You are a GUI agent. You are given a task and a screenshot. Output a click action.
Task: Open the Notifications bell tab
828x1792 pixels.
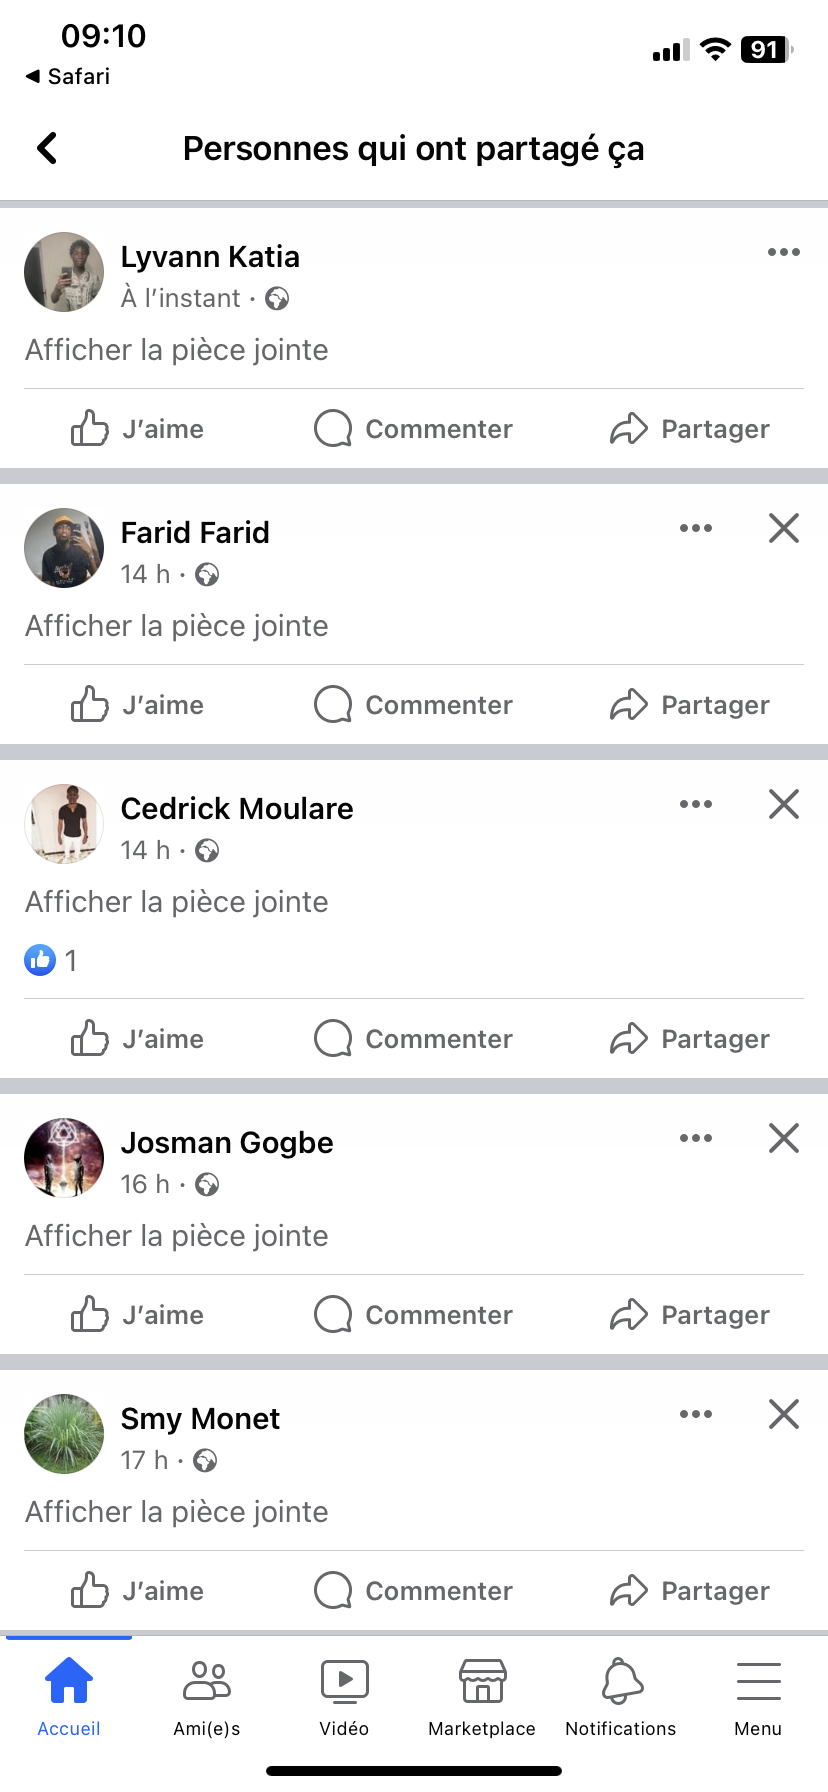pyautogui.click(x=620, y=1698)
